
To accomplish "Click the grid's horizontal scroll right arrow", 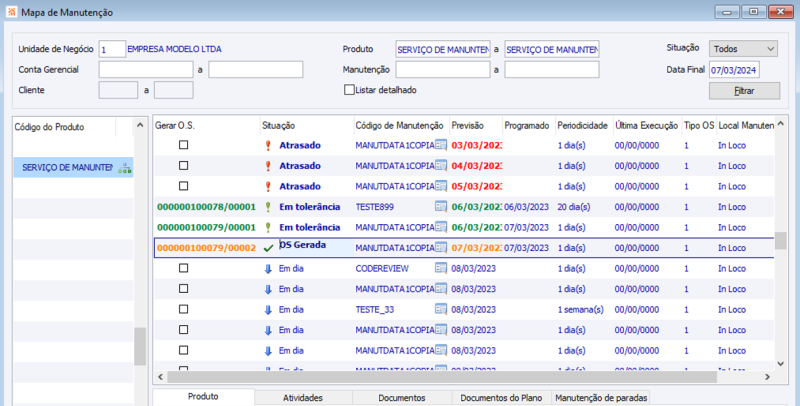I will 767,377.
